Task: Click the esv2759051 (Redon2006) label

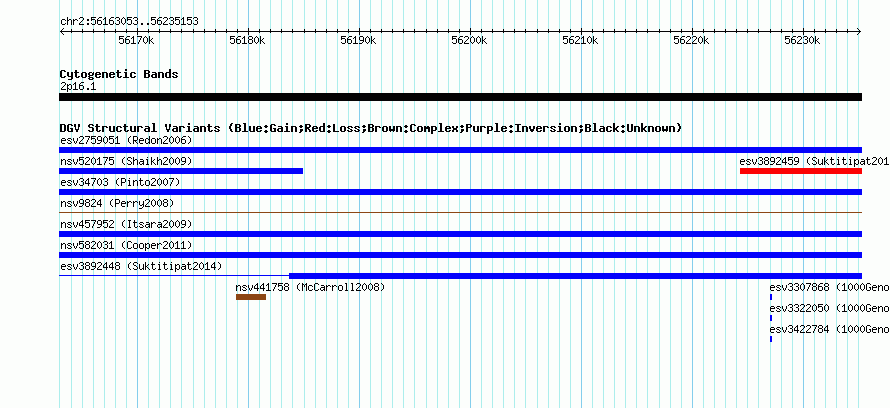Action: [126, 140]
